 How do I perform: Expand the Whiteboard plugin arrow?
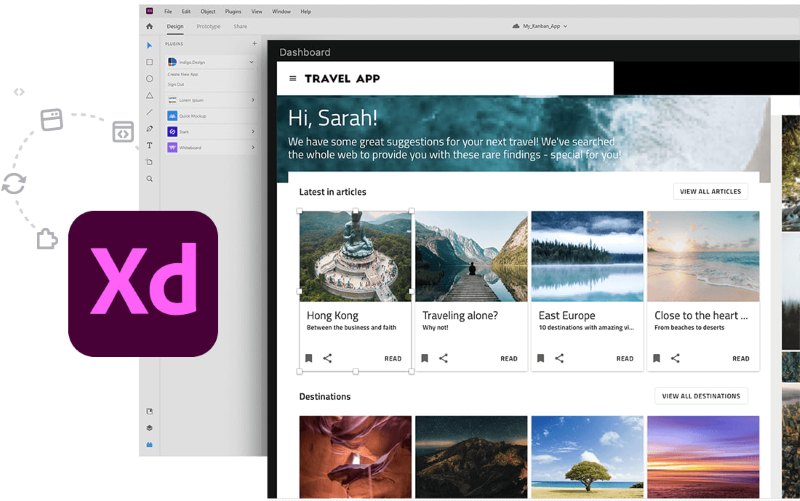click(253, 147)
